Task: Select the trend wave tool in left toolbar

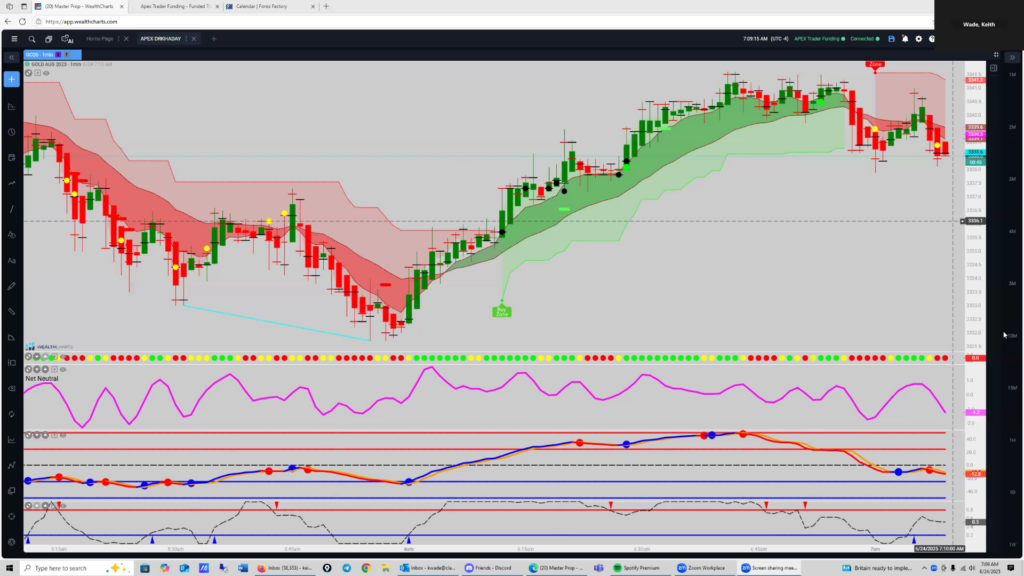Action: [12, 184]
